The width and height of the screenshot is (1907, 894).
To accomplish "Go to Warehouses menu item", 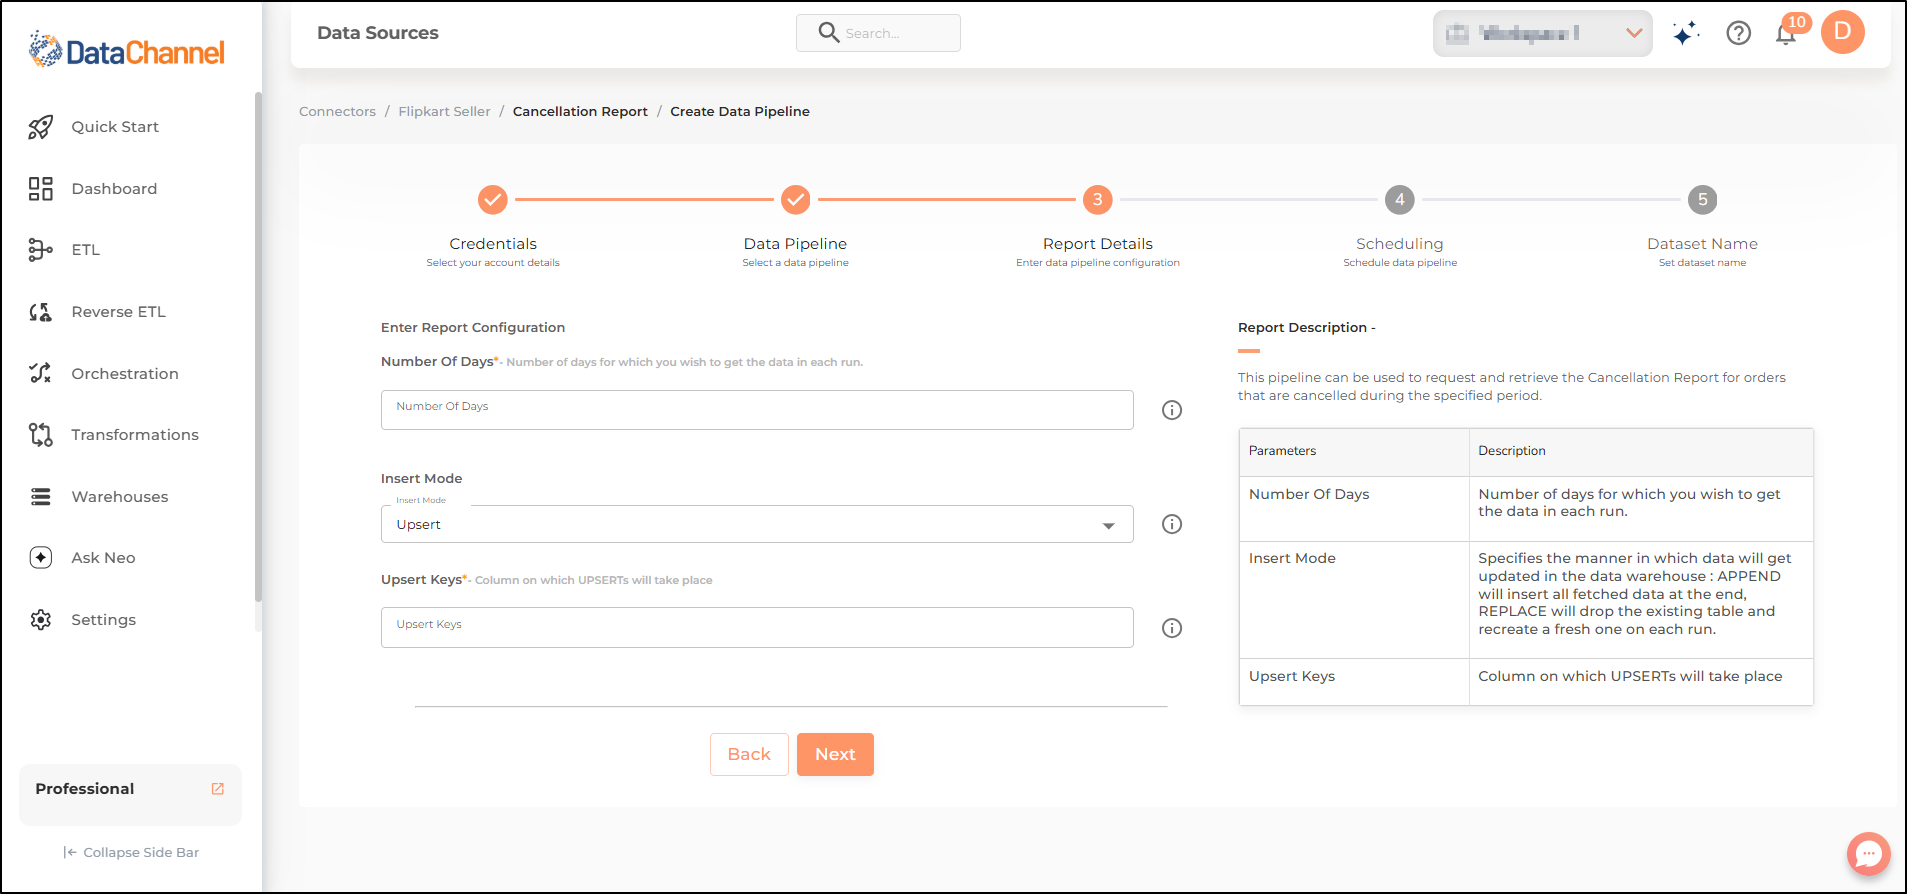I will point(120,497).
